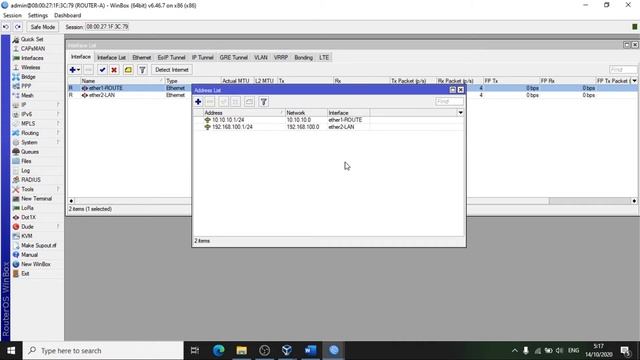Open Interfaces in sidebar
Viewport: 640px width, 360px height.
point(32,58)
